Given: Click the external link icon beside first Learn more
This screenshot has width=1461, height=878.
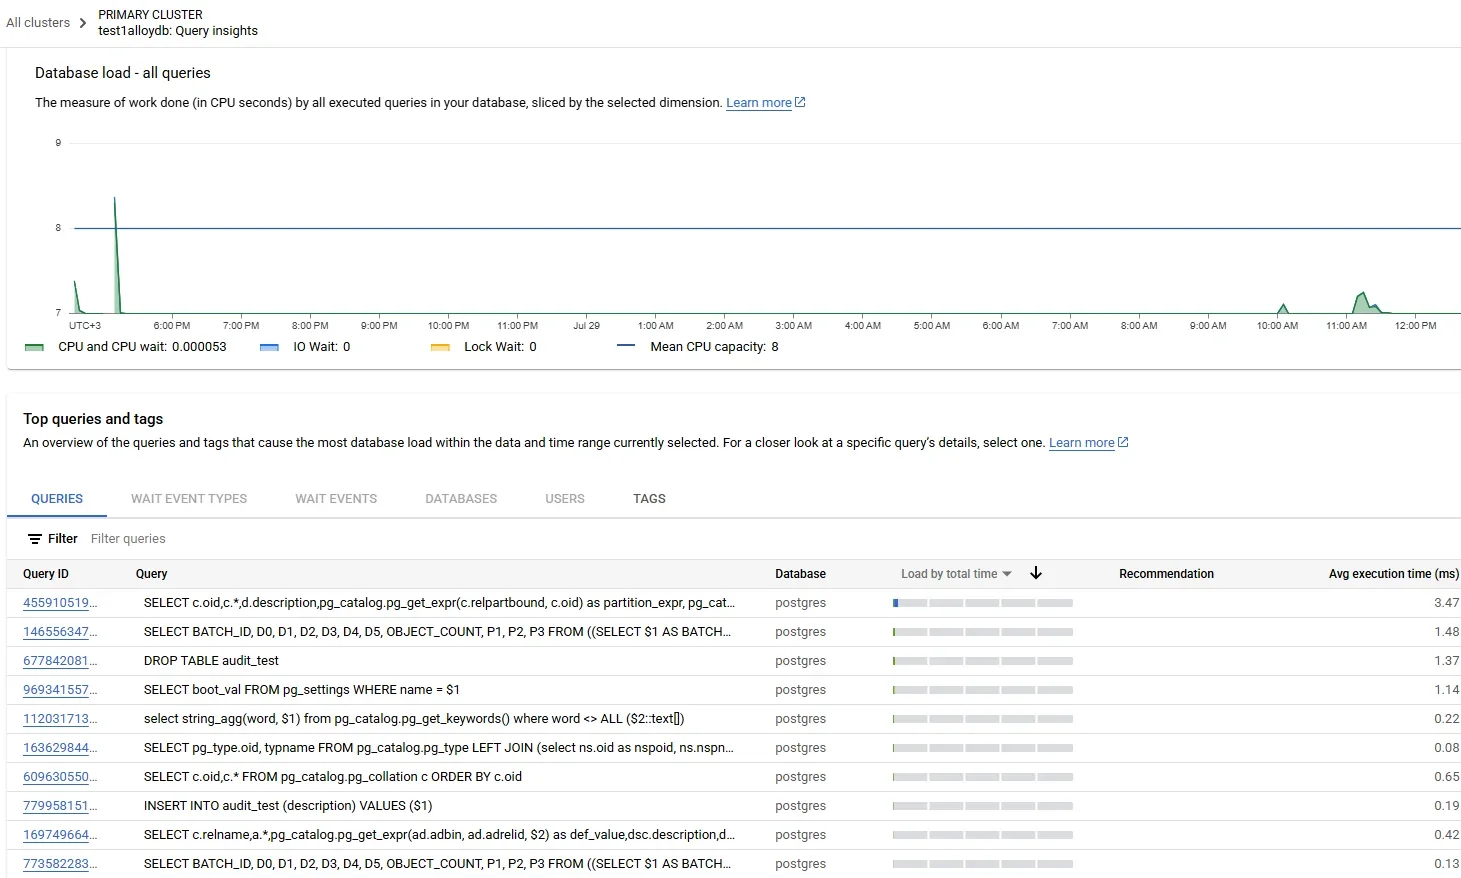Looking at the screenshot, I should pos(800,101).
